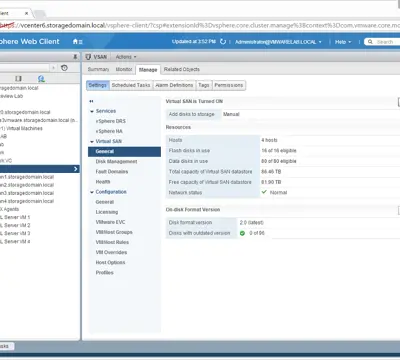Open Profiles settings
The image size is (400, 360).
pos(105,273)
